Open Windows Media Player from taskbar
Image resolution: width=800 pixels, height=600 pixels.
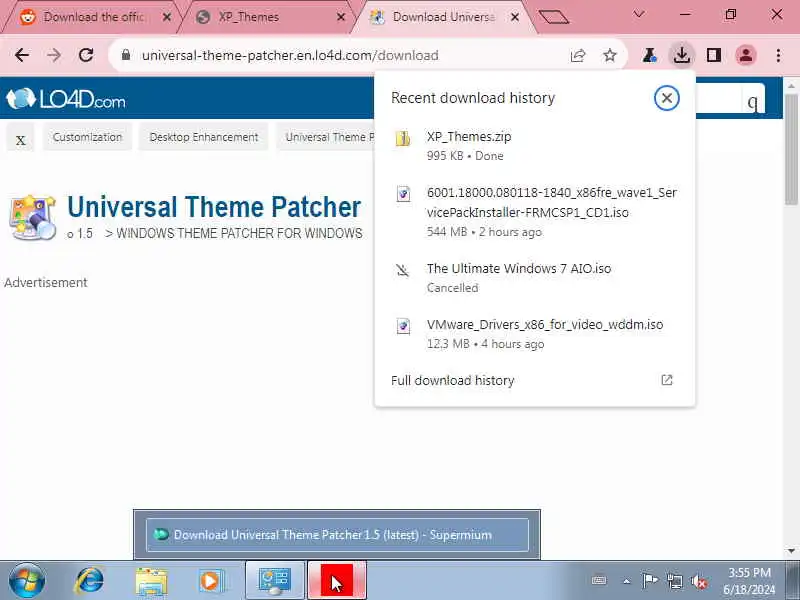210,581
